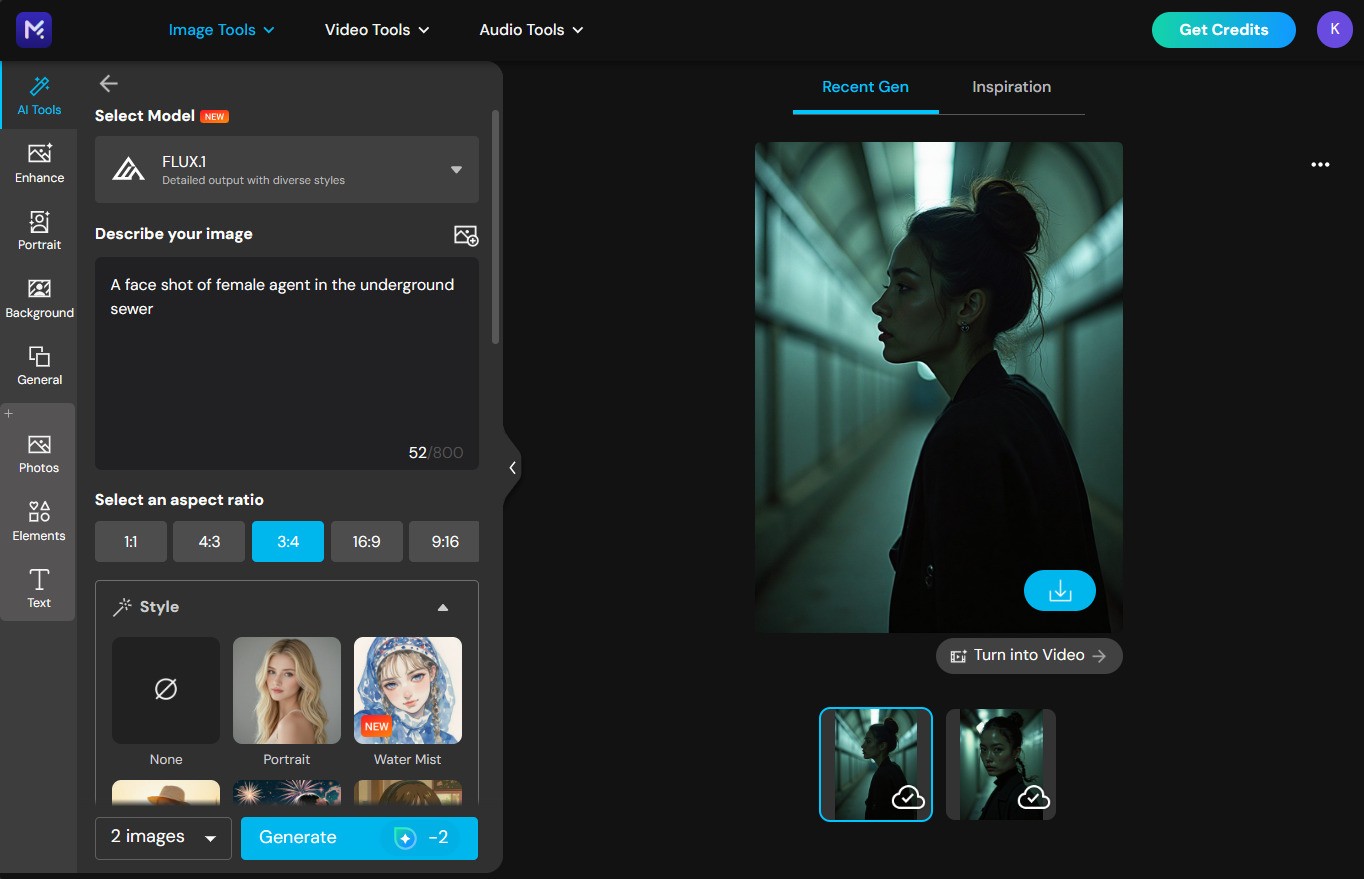This screenshot has width=1364, height=879.
Task: Open the Elements panel in the sidebar
Action: [39, 521]
